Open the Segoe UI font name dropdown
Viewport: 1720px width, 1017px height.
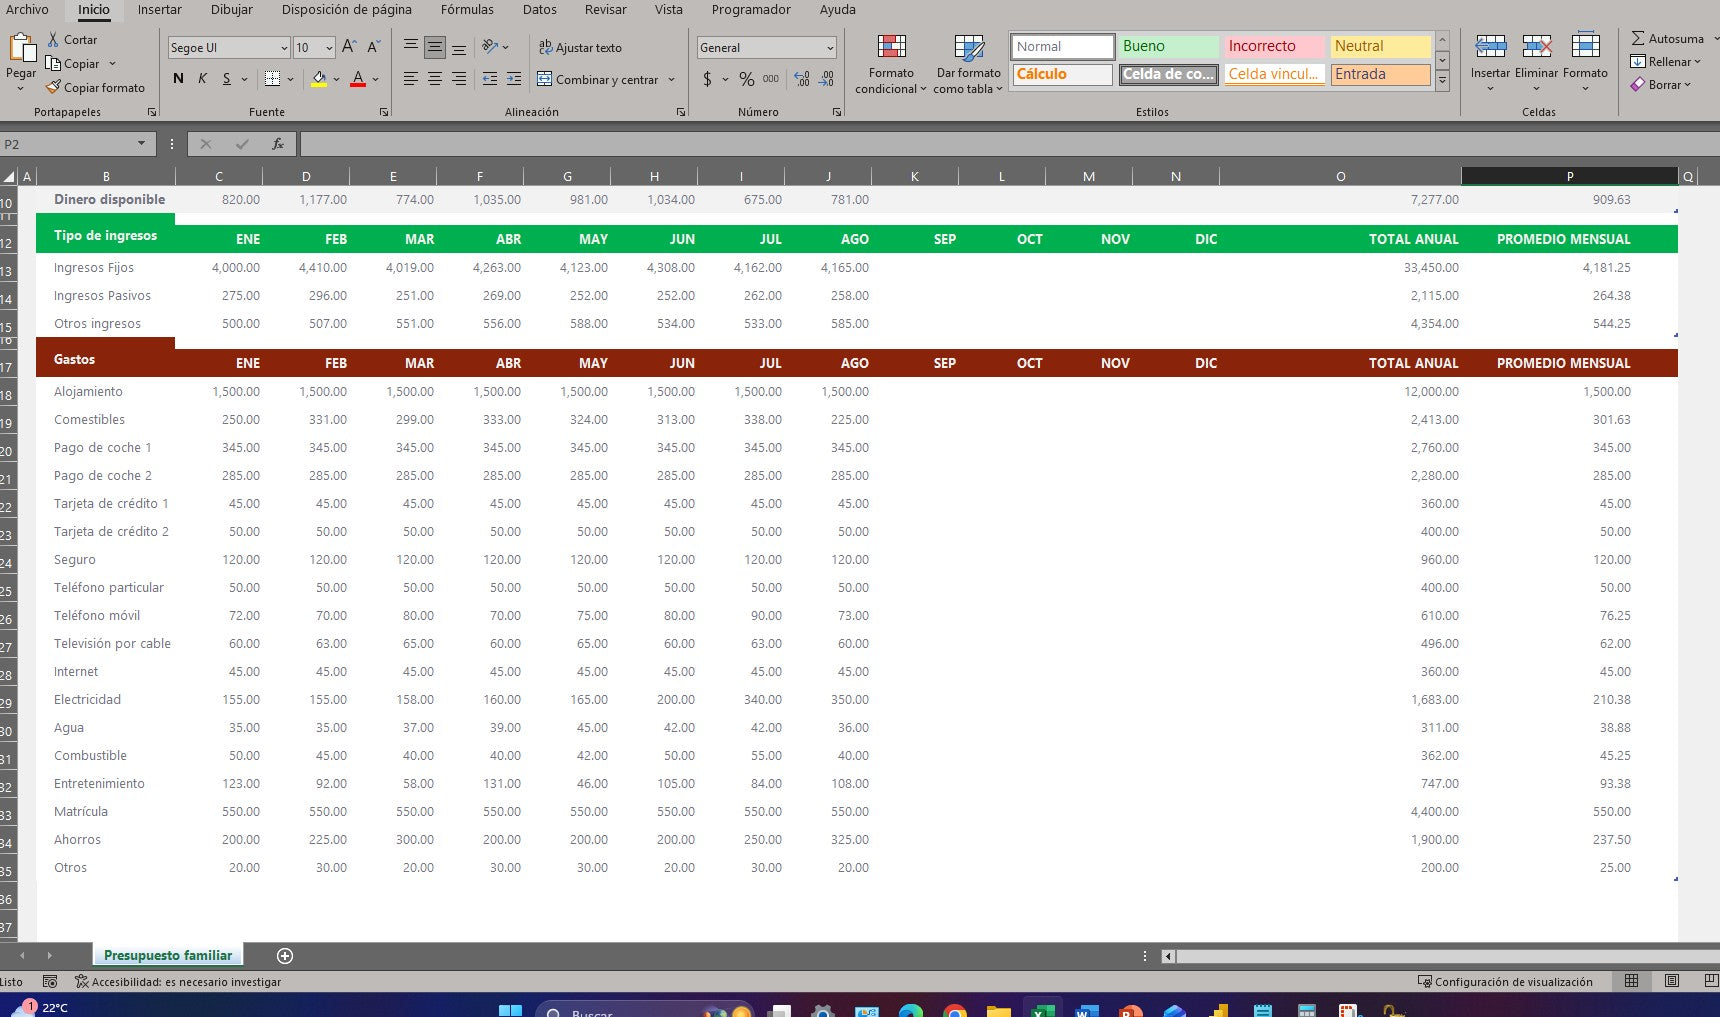click(284, 48)
